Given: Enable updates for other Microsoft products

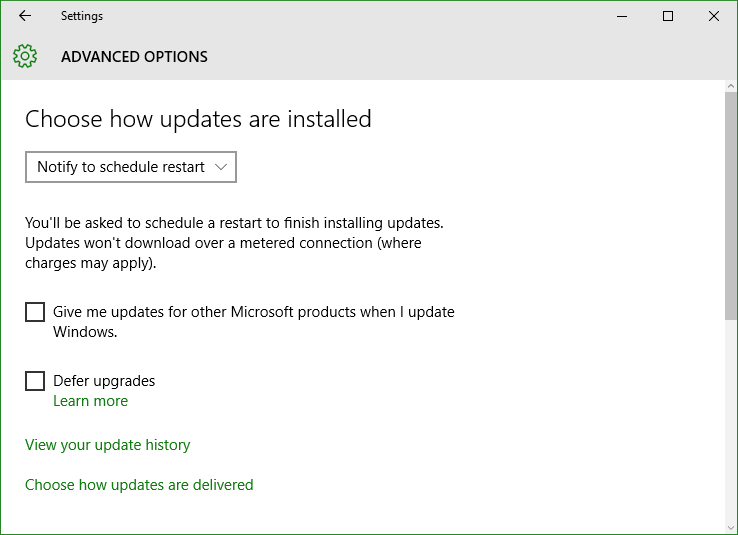Looking at the screenshot, I should point(35,312).
